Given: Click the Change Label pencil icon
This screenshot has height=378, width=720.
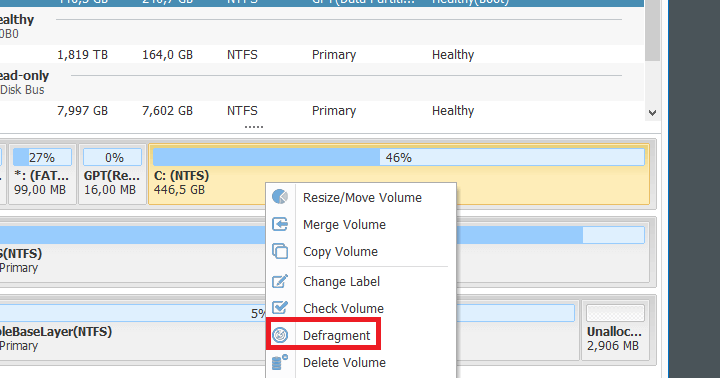Looking at the screenshot, I should [280, 281].
